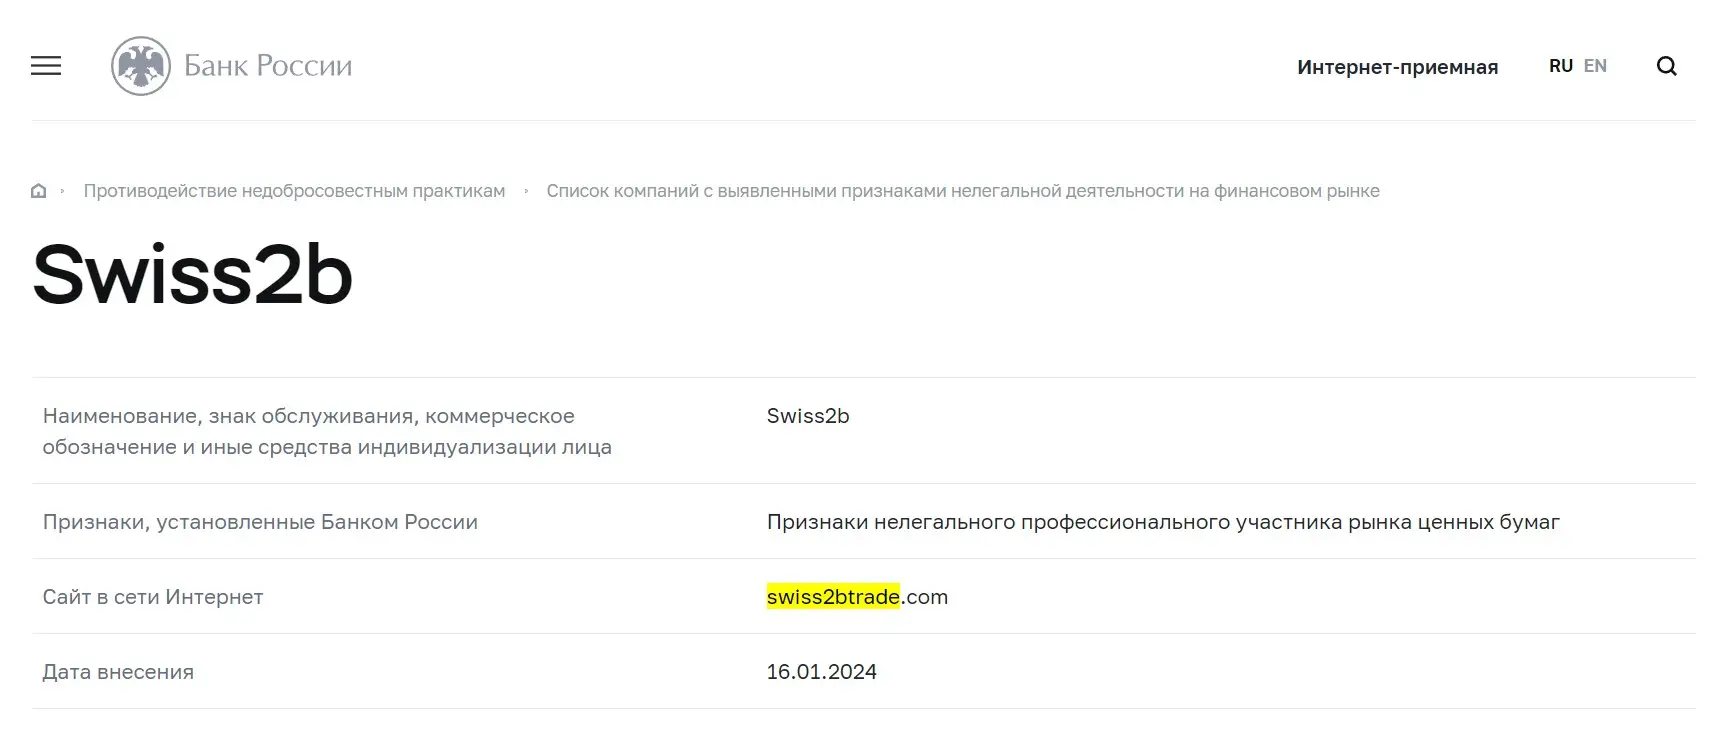Click Сайт в сети Интернет row label
Image resolution: width=1734 pixels, height=742 pixels.
(153, 597)
